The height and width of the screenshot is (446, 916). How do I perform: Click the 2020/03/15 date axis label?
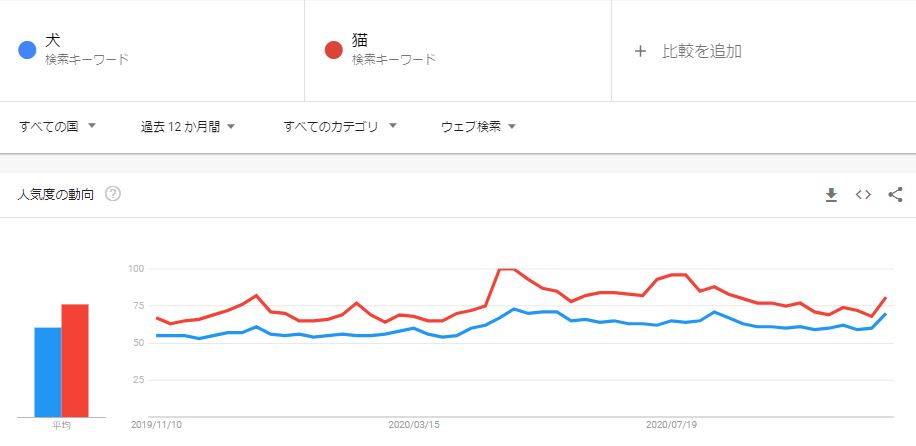click(414, 425)
